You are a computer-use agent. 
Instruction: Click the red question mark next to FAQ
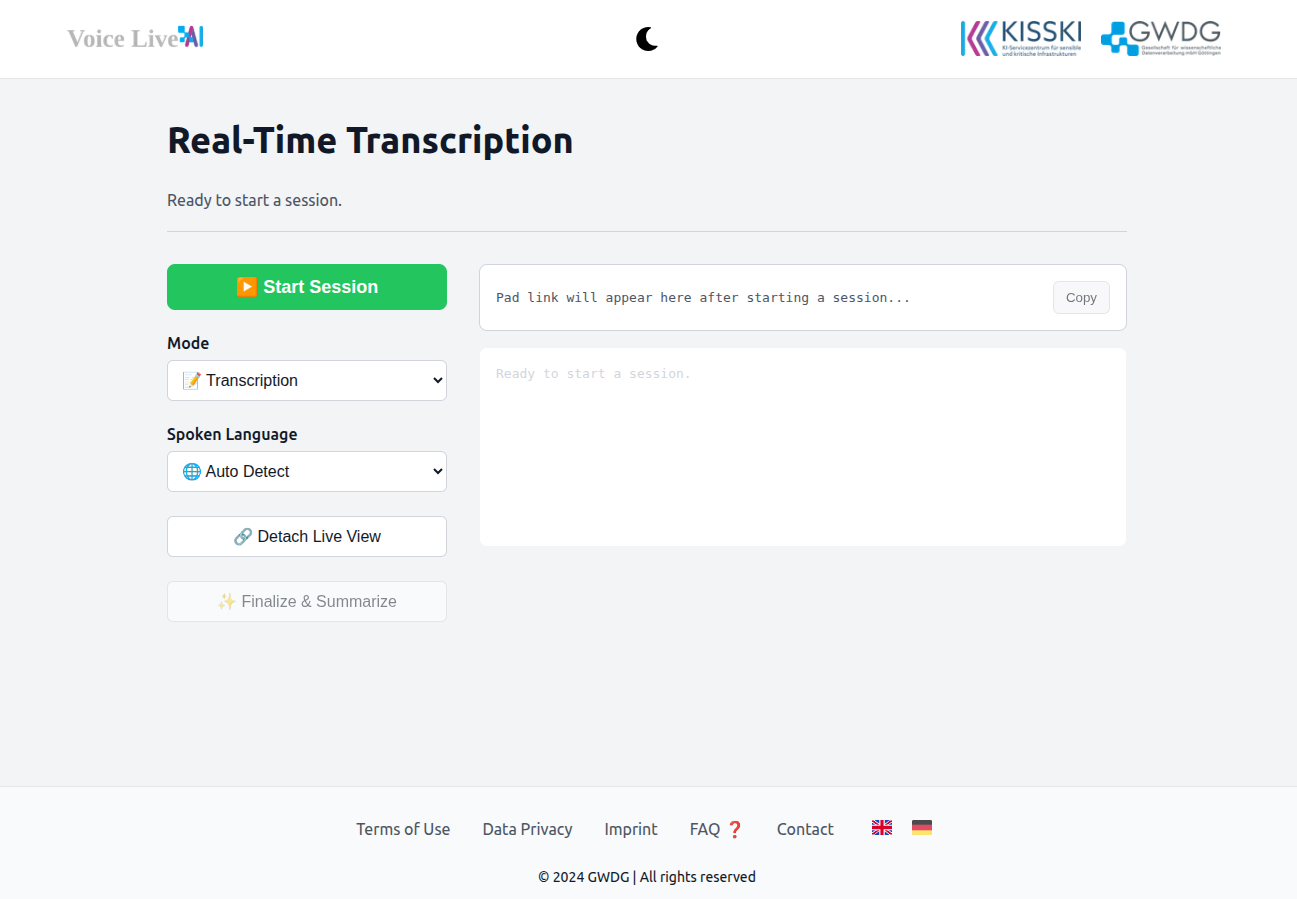click(x=735, y=829)
